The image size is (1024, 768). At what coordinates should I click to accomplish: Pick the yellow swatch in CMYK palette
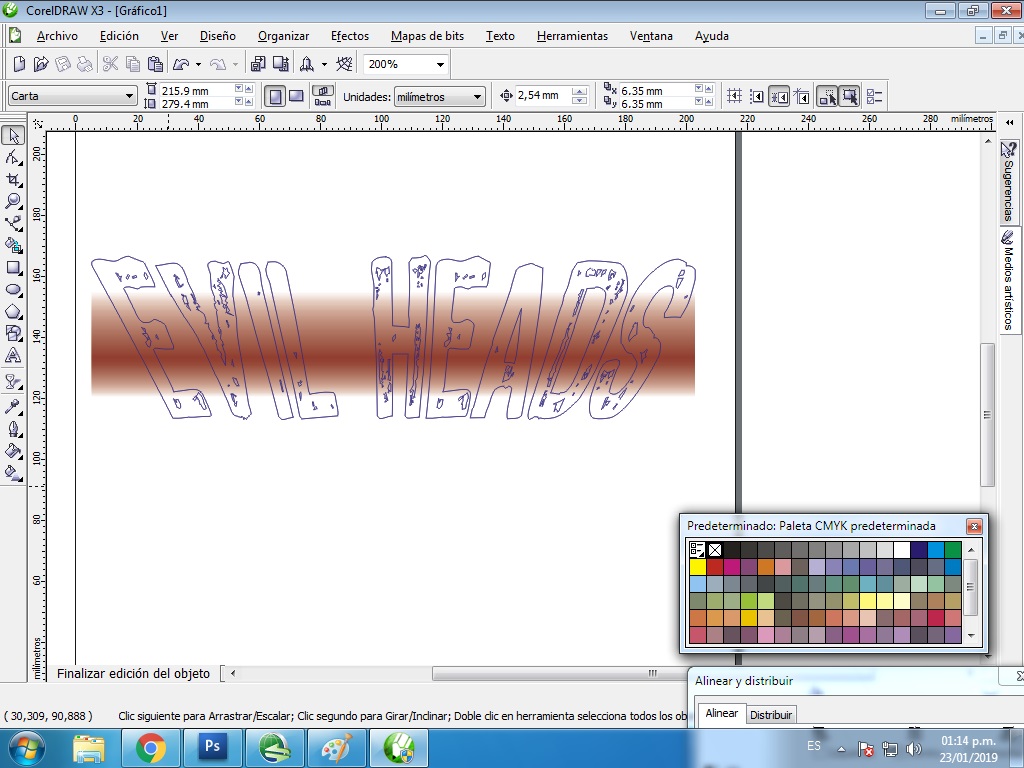697,566
